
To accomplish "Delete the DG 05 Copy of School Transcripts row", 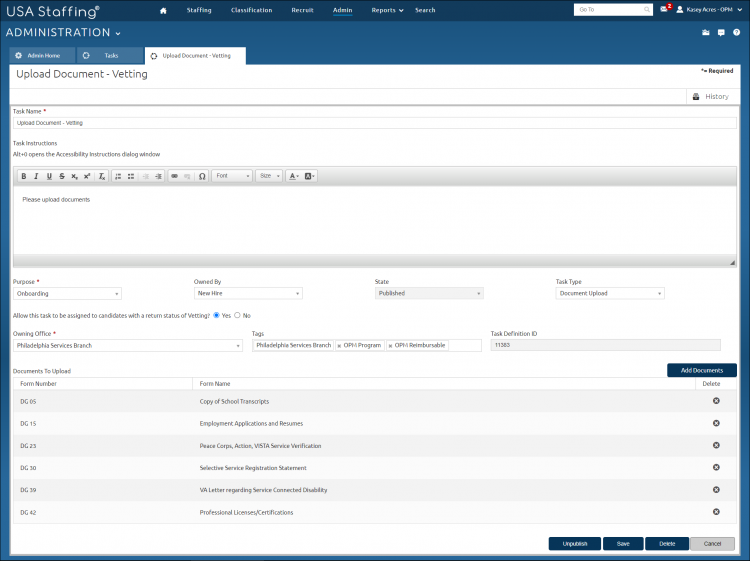I will [x=716, y=401].
